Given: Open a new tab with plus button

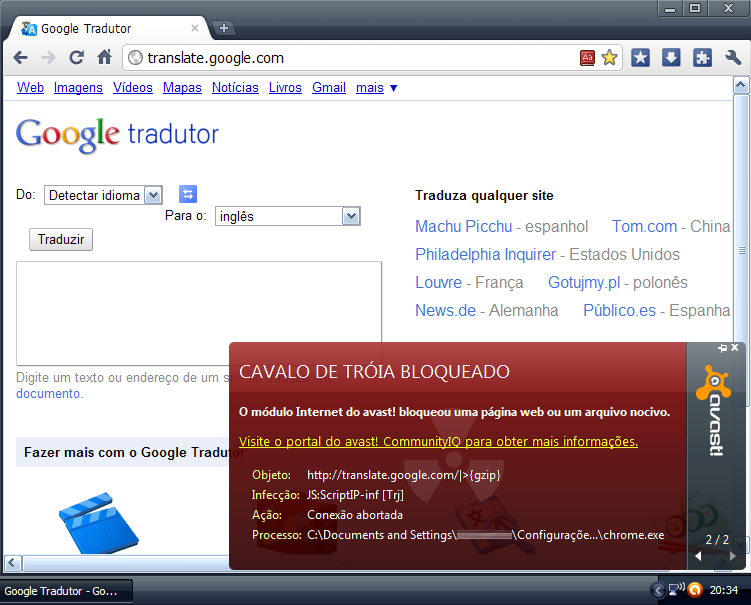Looking at the screenshot, I should click(x=225, y=28).
